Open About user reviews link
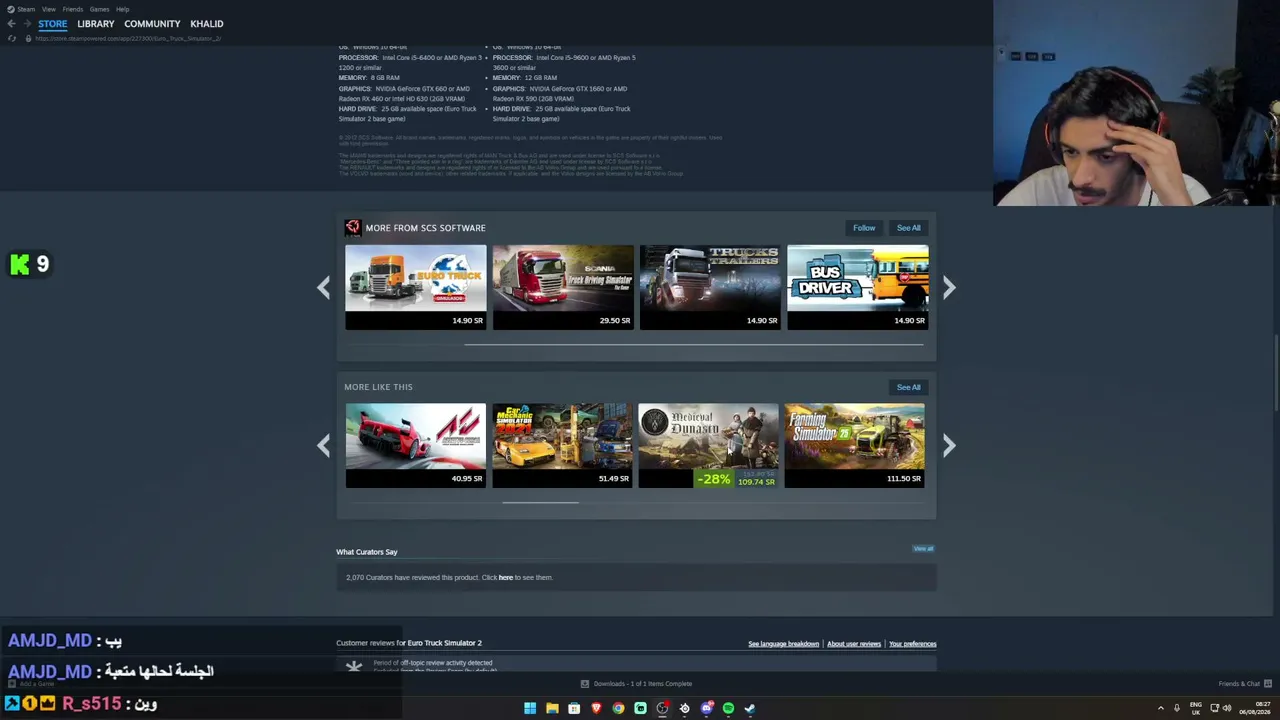The width and height of the screenshot is (1280, 720). 854,644
